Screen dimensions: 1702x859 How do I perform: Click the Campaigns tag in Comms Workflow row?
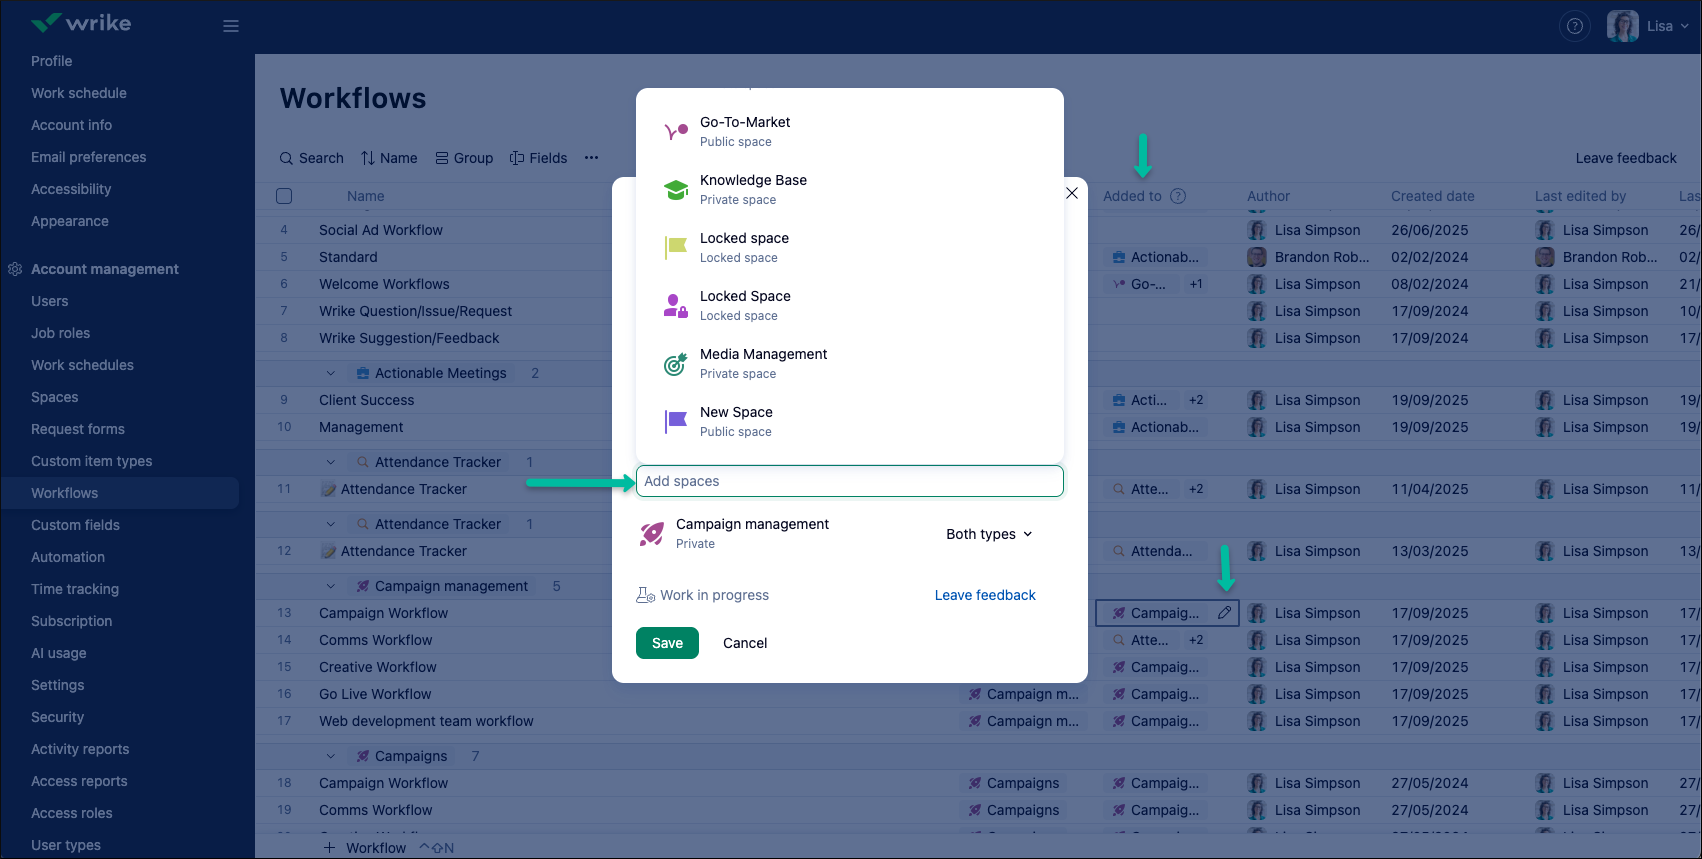click(1014, 810)
